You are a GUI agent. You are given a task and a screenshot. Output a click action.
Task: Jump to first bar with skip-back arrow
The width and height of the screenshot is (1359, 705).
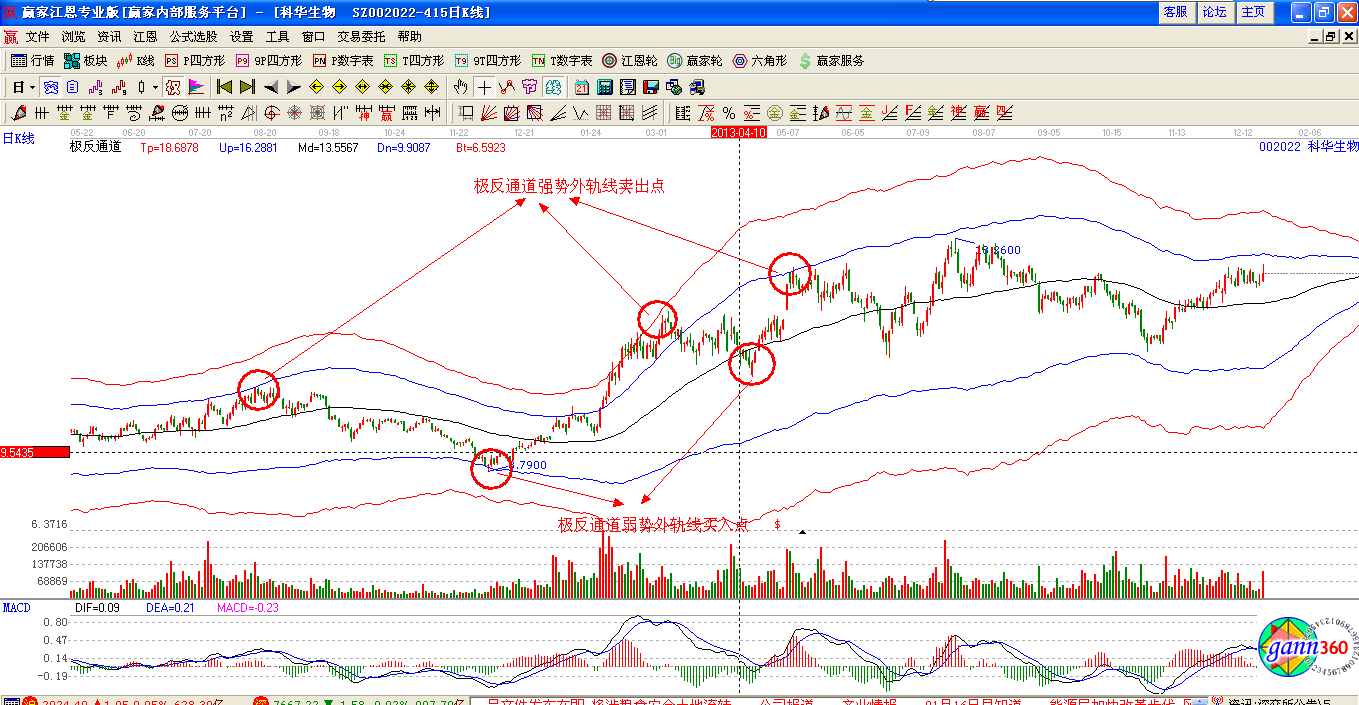pos(225,87)
